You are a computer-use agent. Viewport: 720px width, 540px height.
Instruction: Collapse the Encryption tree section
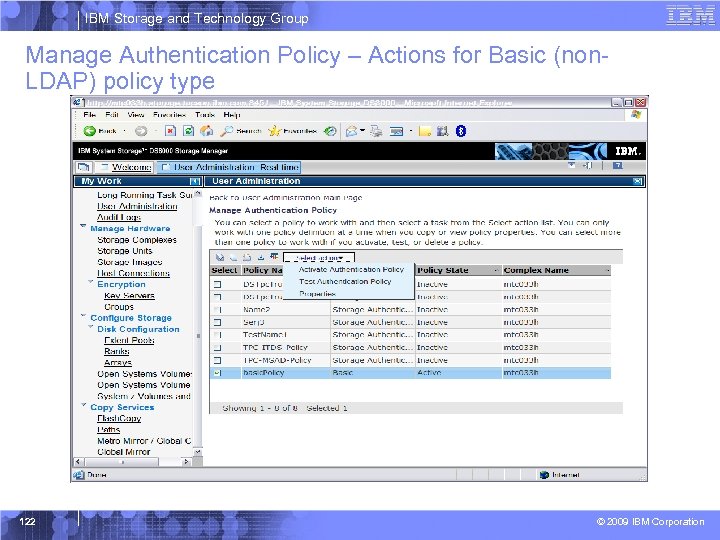(x=90, y=282)
